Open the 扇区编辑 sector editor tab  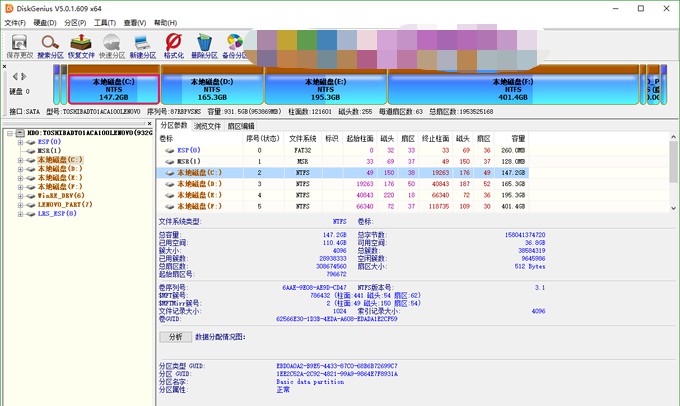click(242, 126)
